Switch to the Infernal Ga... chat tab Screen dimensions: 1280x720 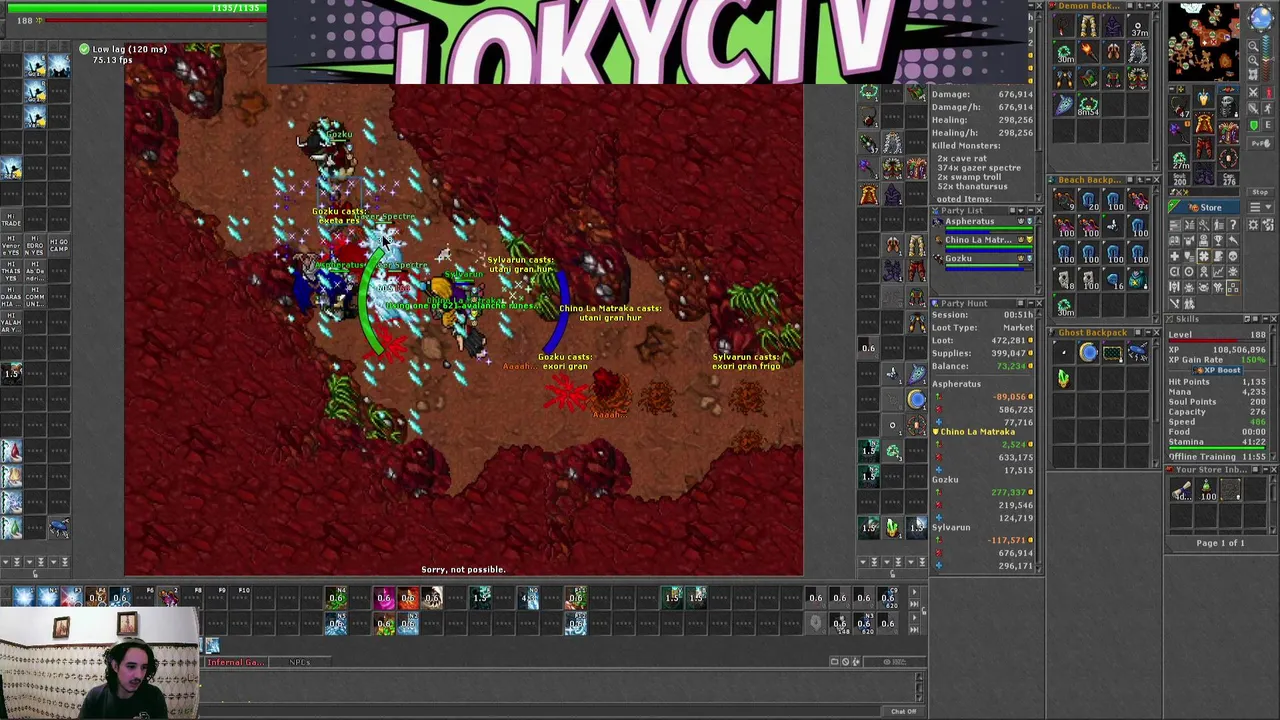pyautogui.click(x=237, y=662)
